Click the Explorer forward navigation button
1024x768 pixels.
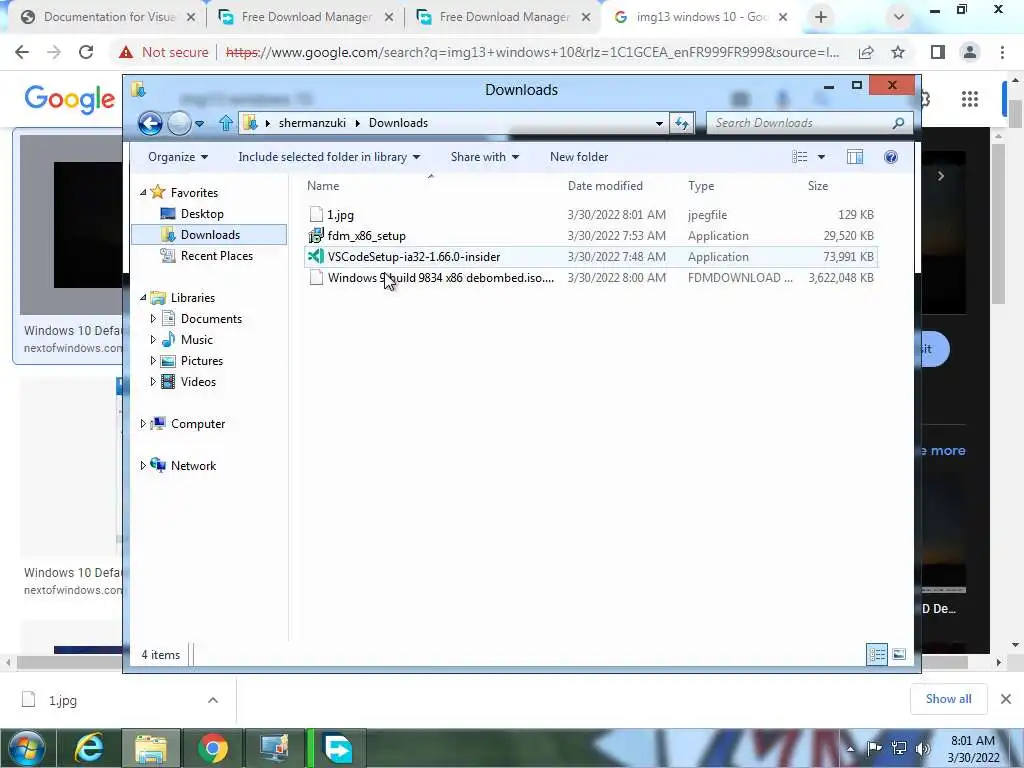[179, 123]
